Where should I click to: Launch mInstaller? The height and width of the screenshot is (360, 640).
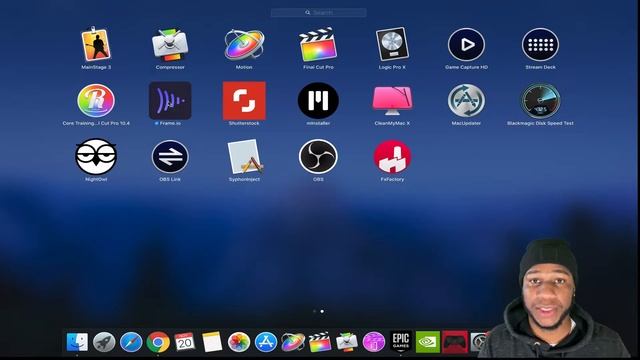tap(318, 100)
